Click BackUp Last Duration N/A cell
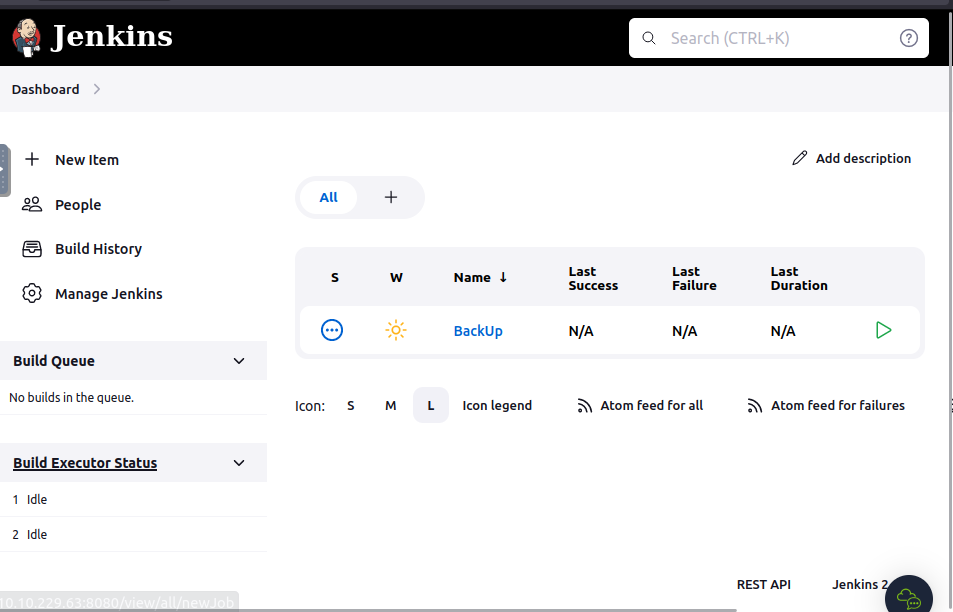Viewport: 953px width, 612px height. coord(783,331)
